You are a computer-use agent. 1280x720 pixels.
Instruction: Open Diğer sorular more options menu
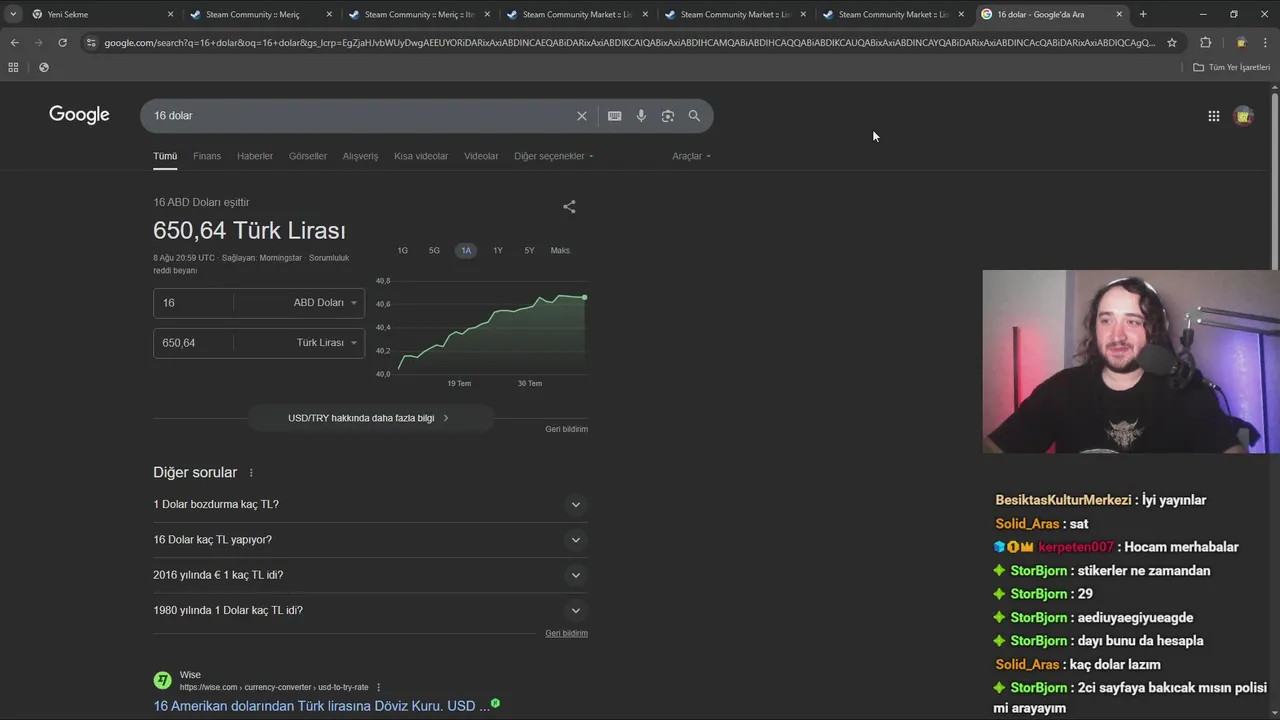251,473
